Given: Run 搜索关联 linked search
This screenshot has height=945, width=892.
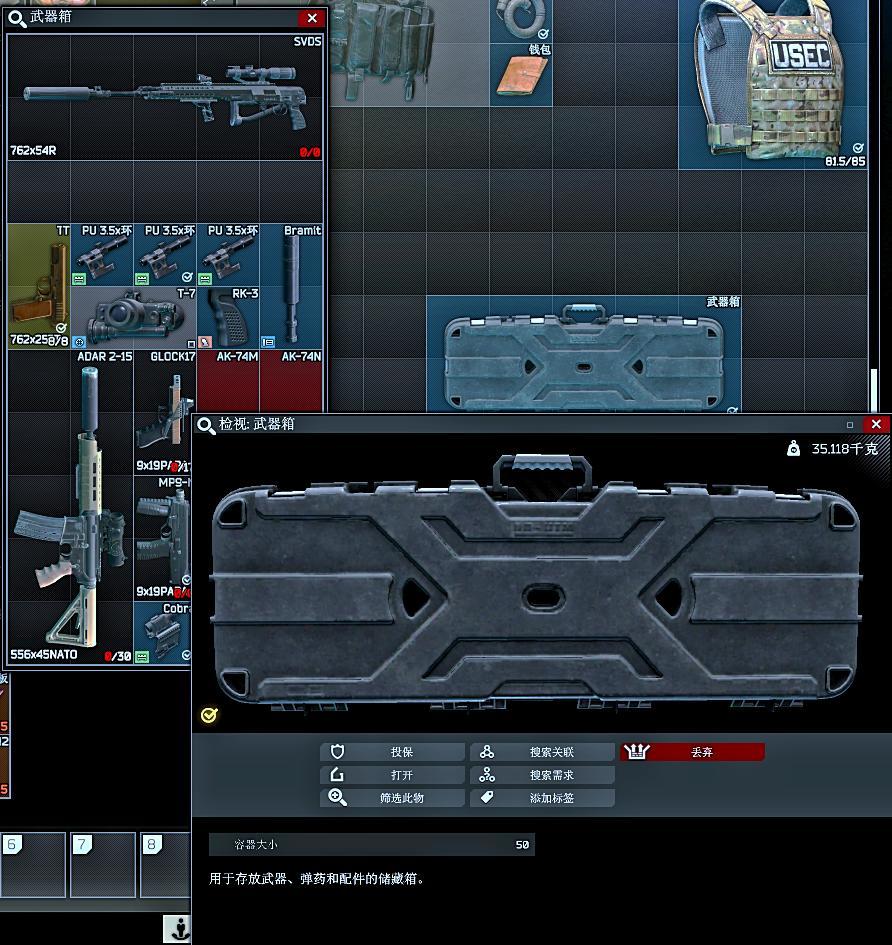Looking at the screenshot, I should 542,752.
